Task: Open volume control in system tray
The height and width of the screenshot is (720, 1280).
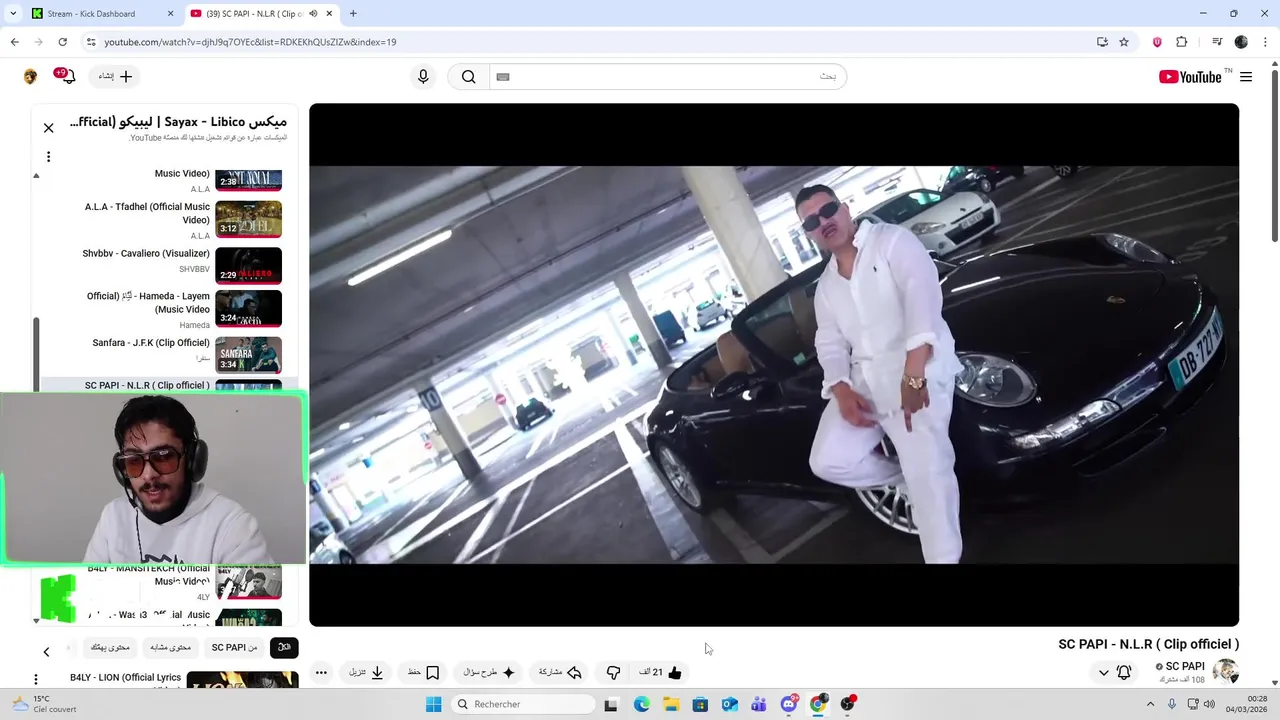Action: (1209, 704)
